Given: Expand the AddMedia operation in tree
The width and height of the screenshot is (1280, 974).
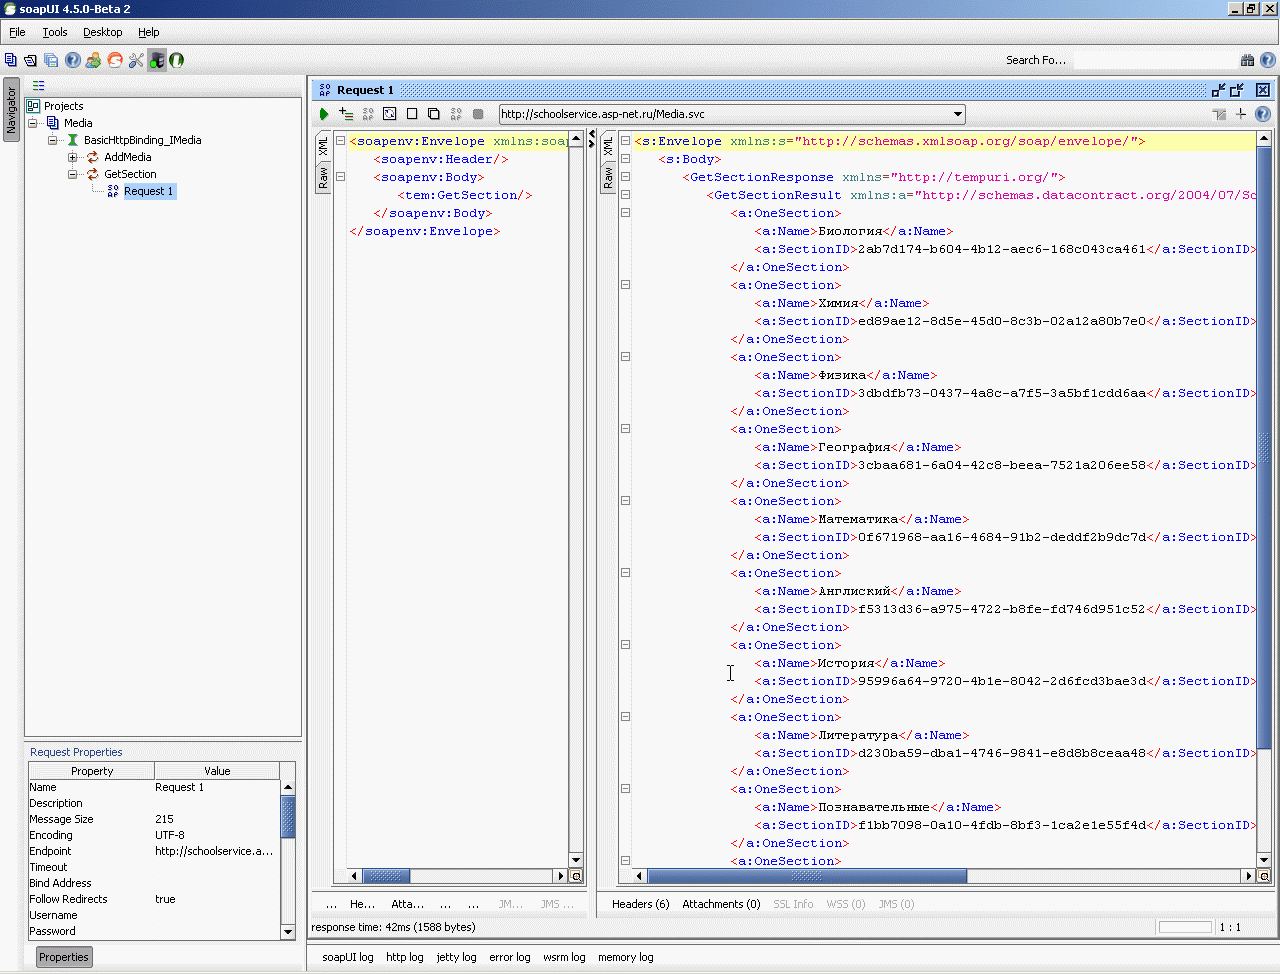Looking at the screenshot, I should click(73, 157).
